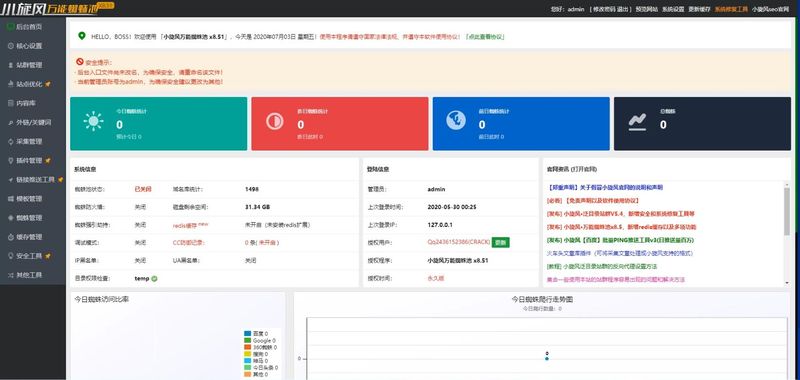The image size is (800, 380).
Task: Click the rocket badge beside 安全工具
Action: (48, 256)
